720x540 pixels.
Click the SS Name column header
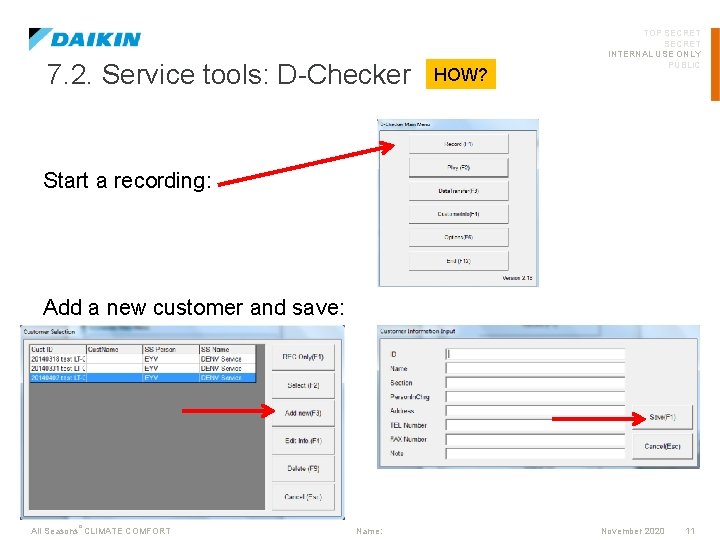coord(227,349)
